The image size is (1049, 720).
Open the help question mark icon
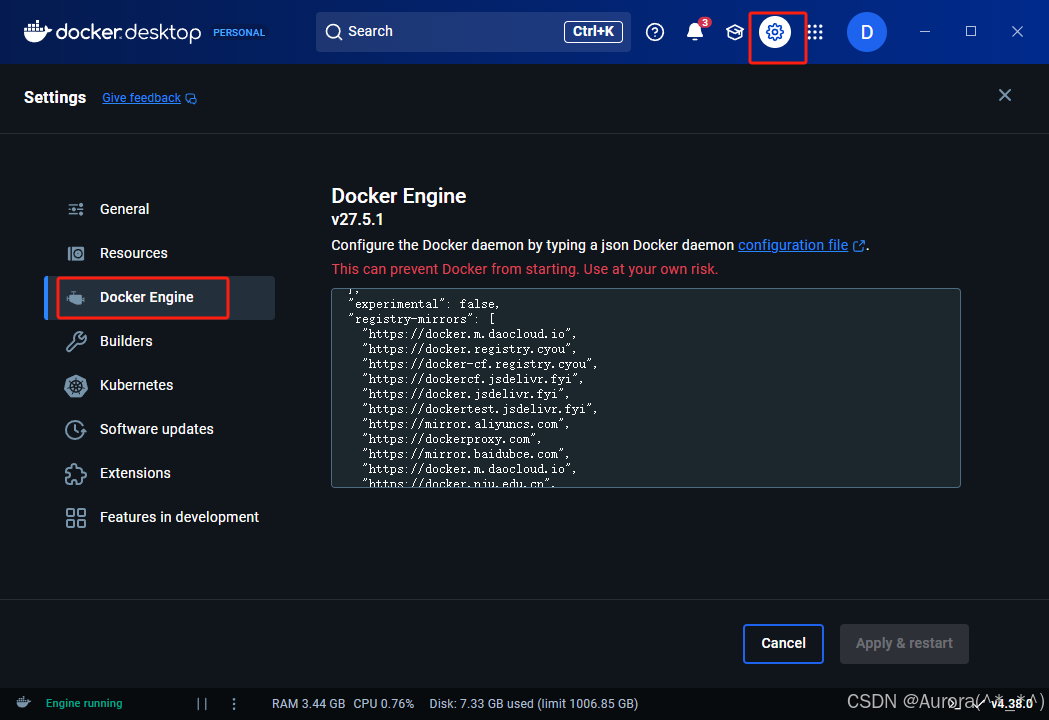pyautogui.click(x=655, y=31)
